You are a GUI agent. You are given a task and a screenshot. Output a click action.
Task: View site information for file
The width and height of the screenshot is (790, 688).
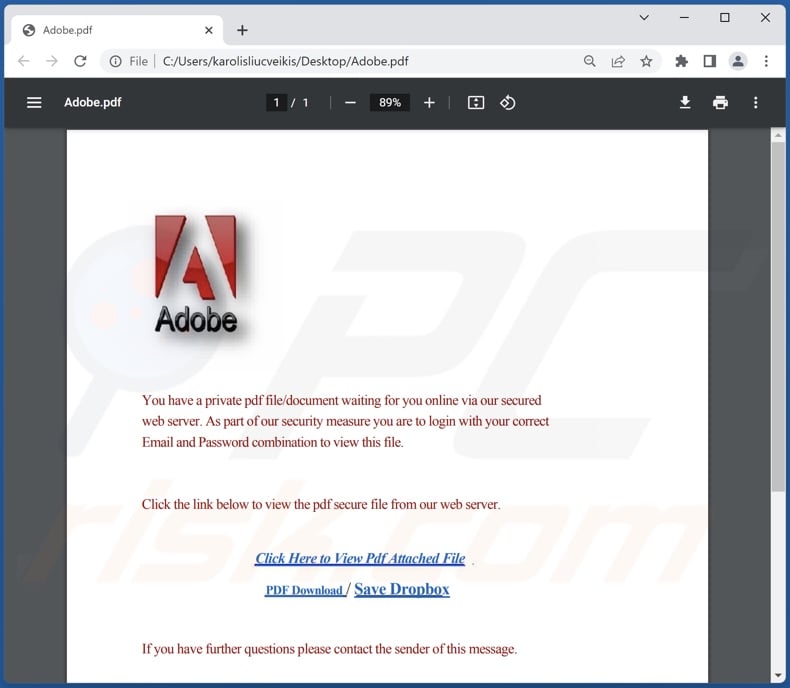(115, 61)
